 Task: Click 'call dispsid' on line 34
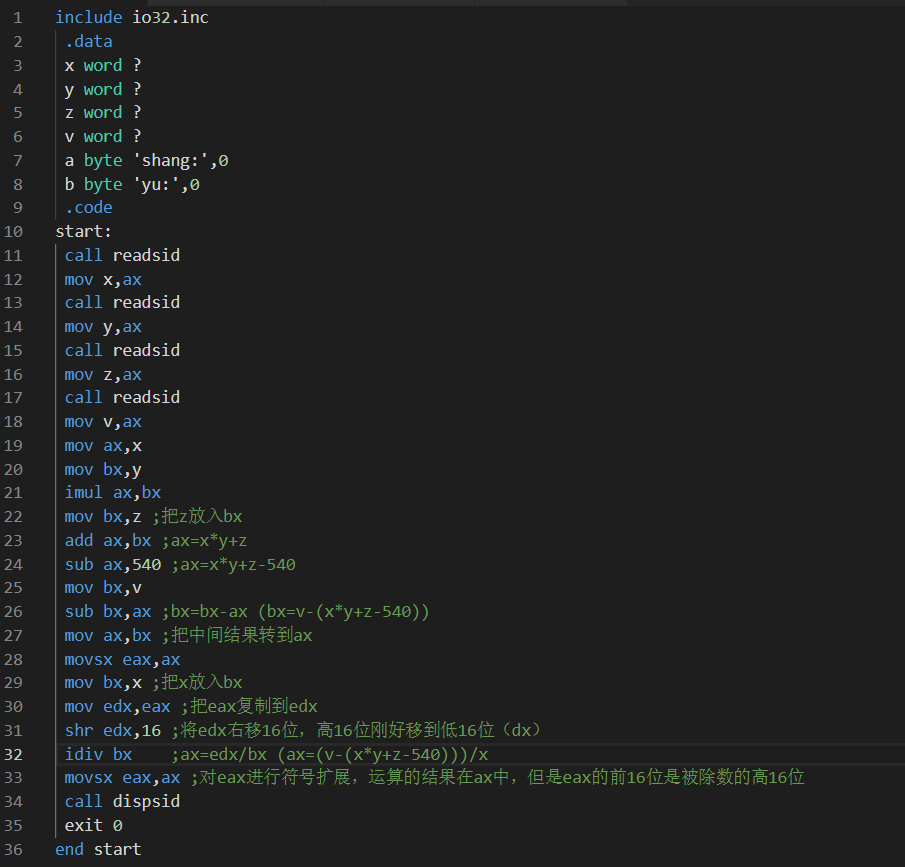122,802
